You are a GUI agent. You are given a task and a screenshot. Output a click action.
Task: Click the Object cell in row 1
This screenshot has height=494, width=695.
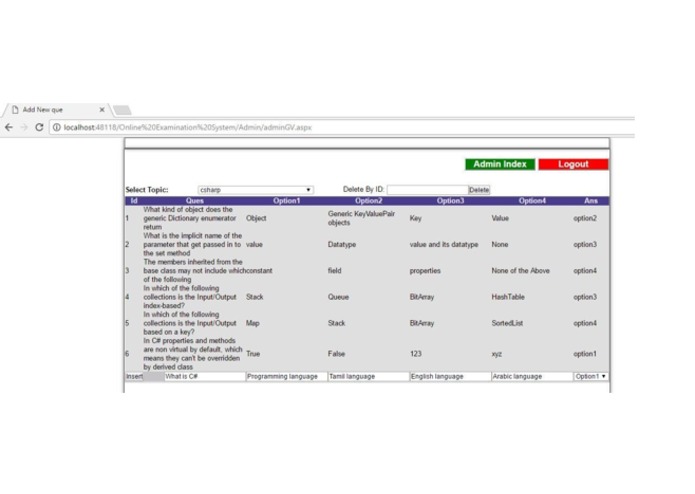256,218
